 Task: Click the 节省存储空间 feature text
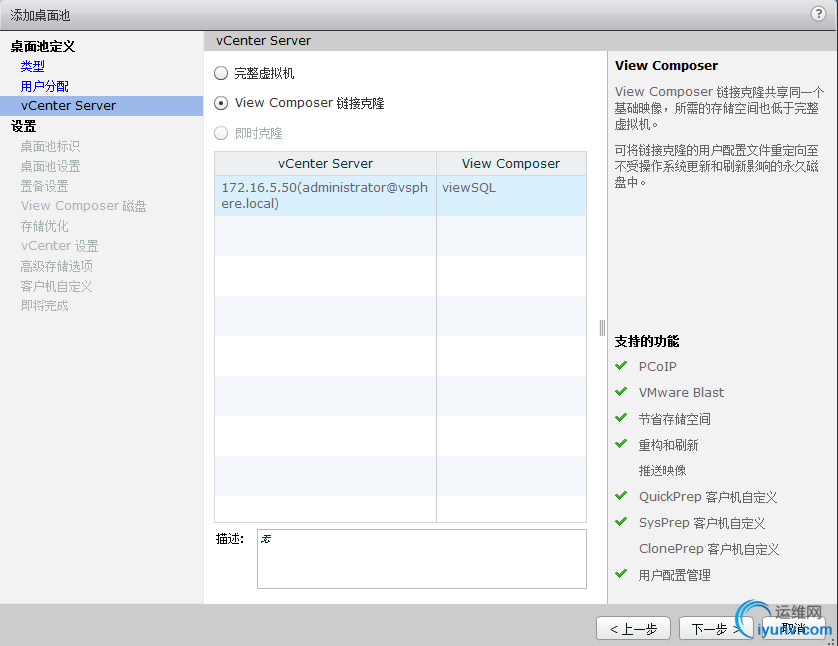674,419
